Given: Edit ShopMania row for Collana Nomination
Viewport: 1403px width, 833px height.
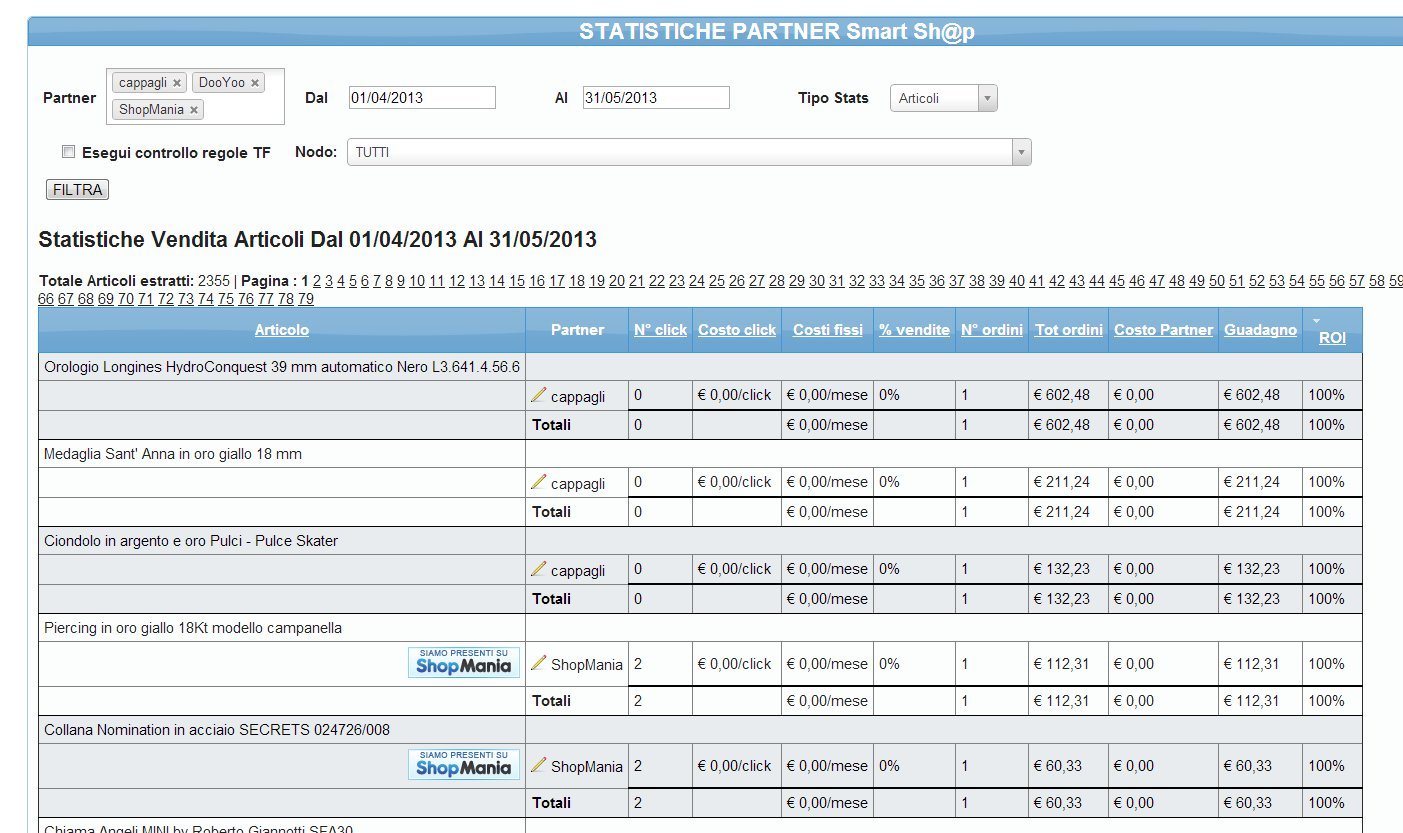Looking at the screenshot, I should (539, 765).
